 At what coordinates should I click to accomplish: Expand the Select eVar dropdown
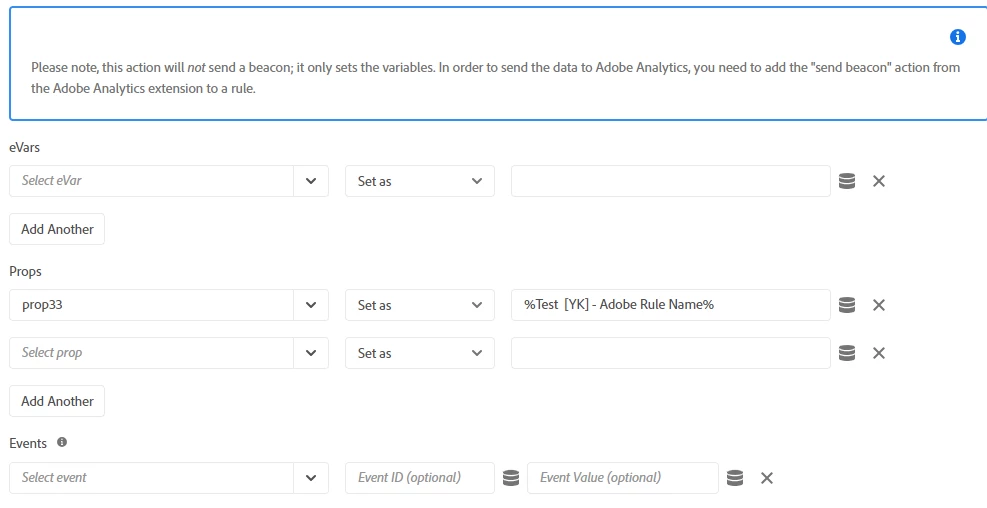[310, 181]
